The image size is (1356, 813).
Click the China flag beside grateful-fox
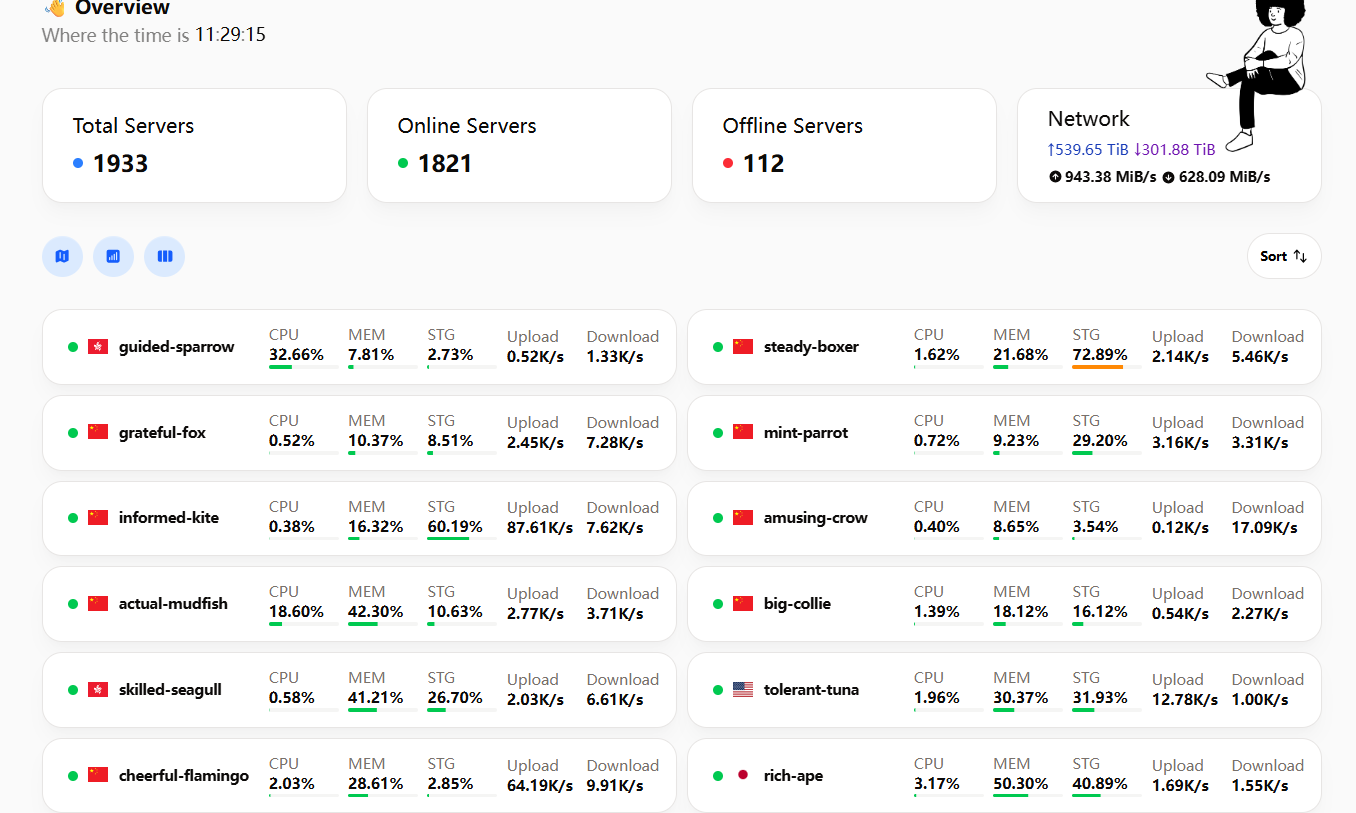98,432
